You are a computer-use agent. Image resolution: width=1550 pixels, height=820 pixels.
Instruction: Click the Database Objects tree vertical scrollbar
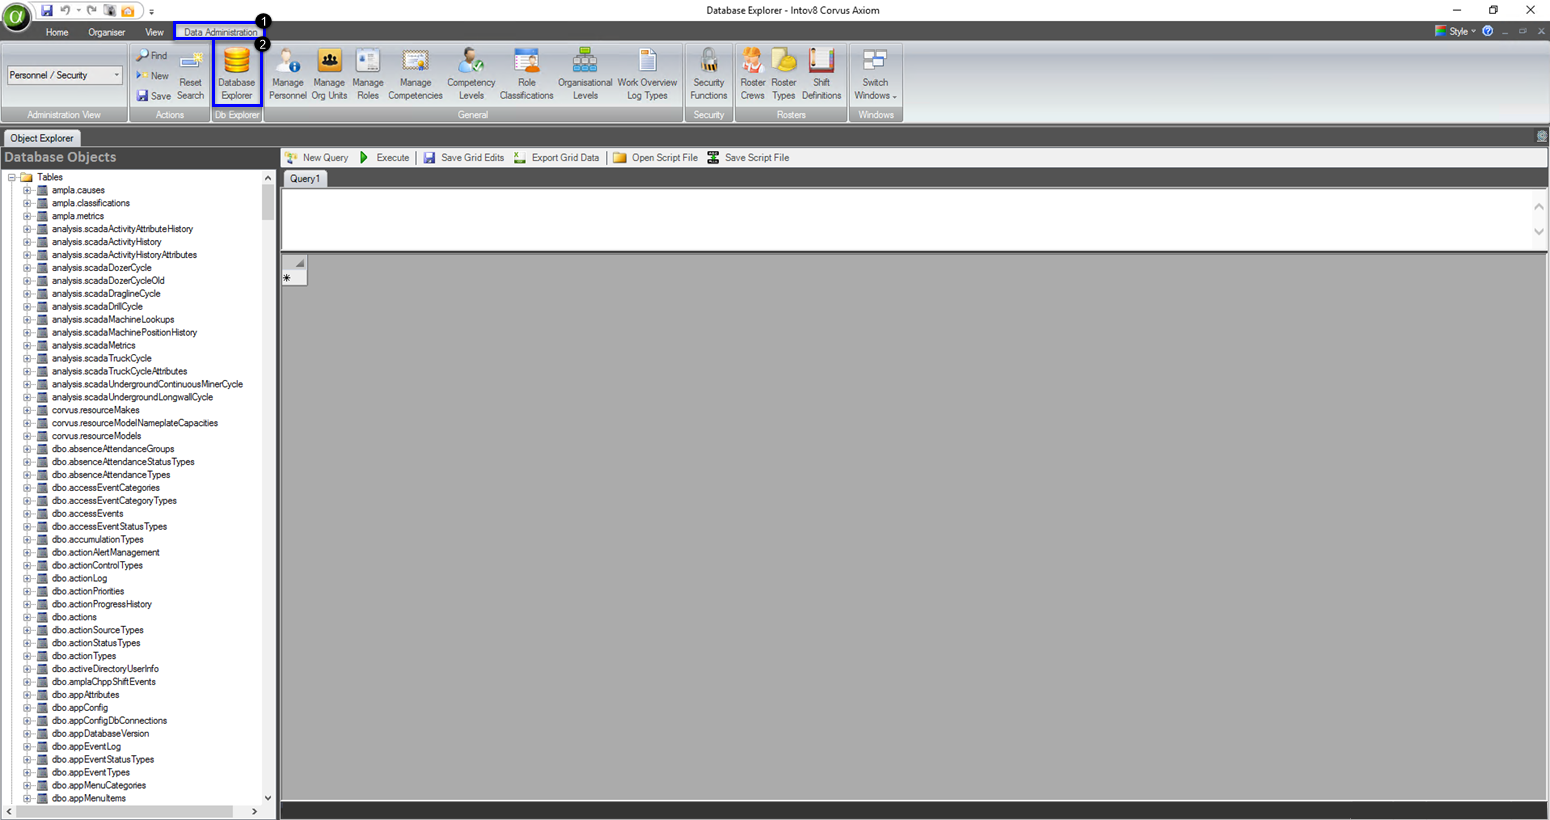pos(268,488)
